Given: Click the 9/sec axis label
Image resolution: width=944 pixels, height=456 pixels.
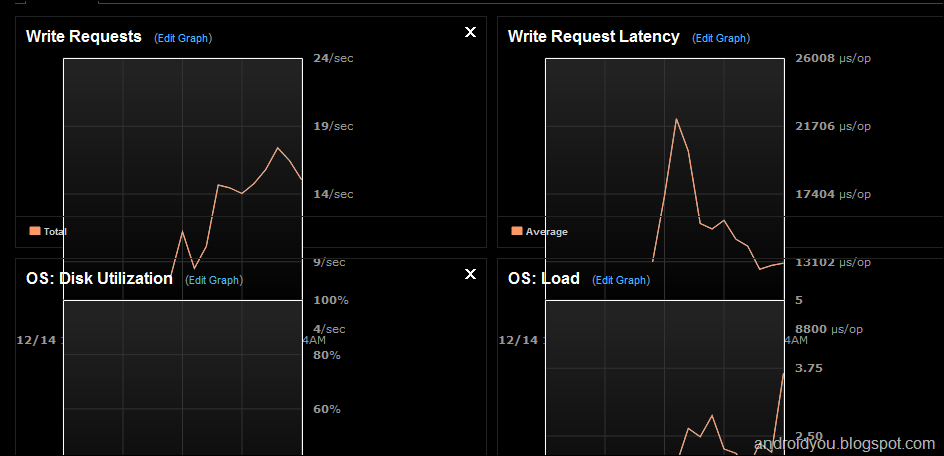Looking at the screenshot, I should point(330,262).
